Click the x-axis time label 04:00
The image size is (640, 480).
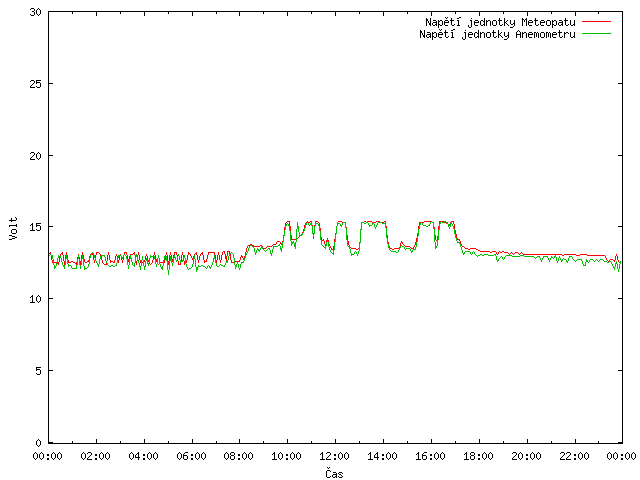click(143, 456)
